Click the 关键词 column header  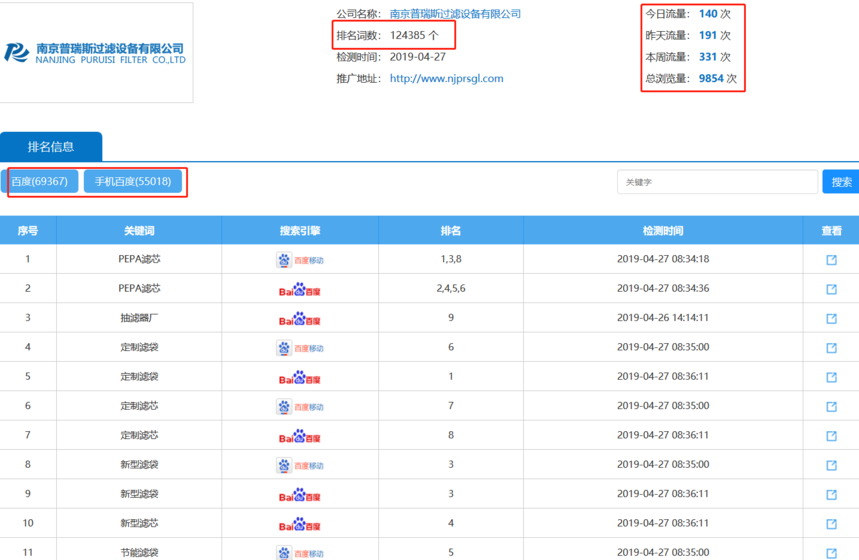click(139, 231)
